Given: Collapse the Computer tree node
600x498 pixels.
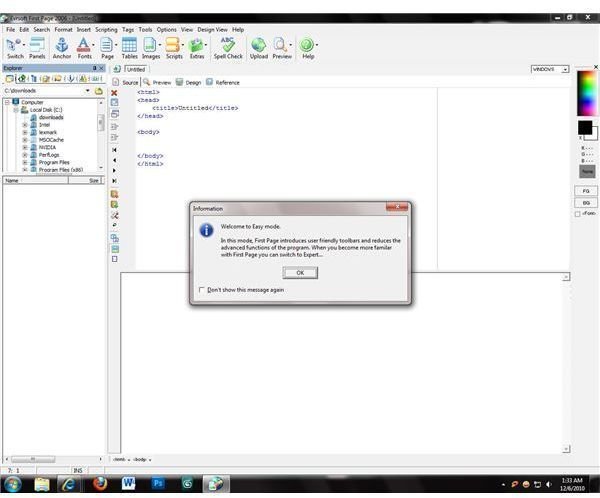Looking at the screenshot, I should (7, 102).
